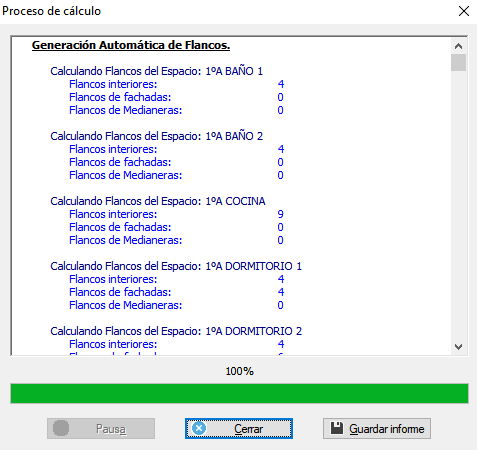Click the vertical scrollbar thumb
This screenshot has width=477, height=450.
coord(458,62)
